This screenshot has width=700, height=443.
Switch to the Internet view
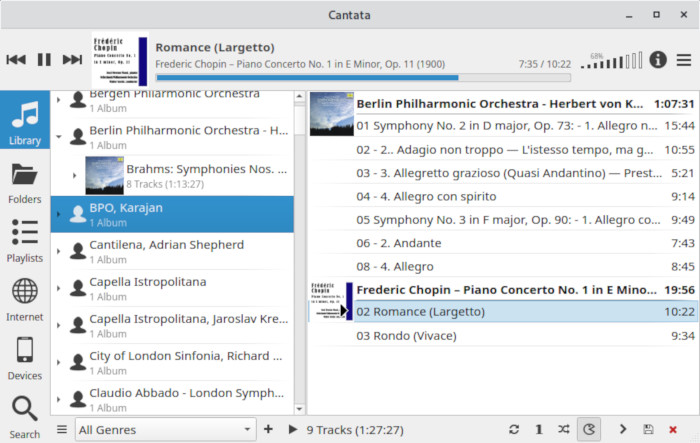[x=25, y=300]
